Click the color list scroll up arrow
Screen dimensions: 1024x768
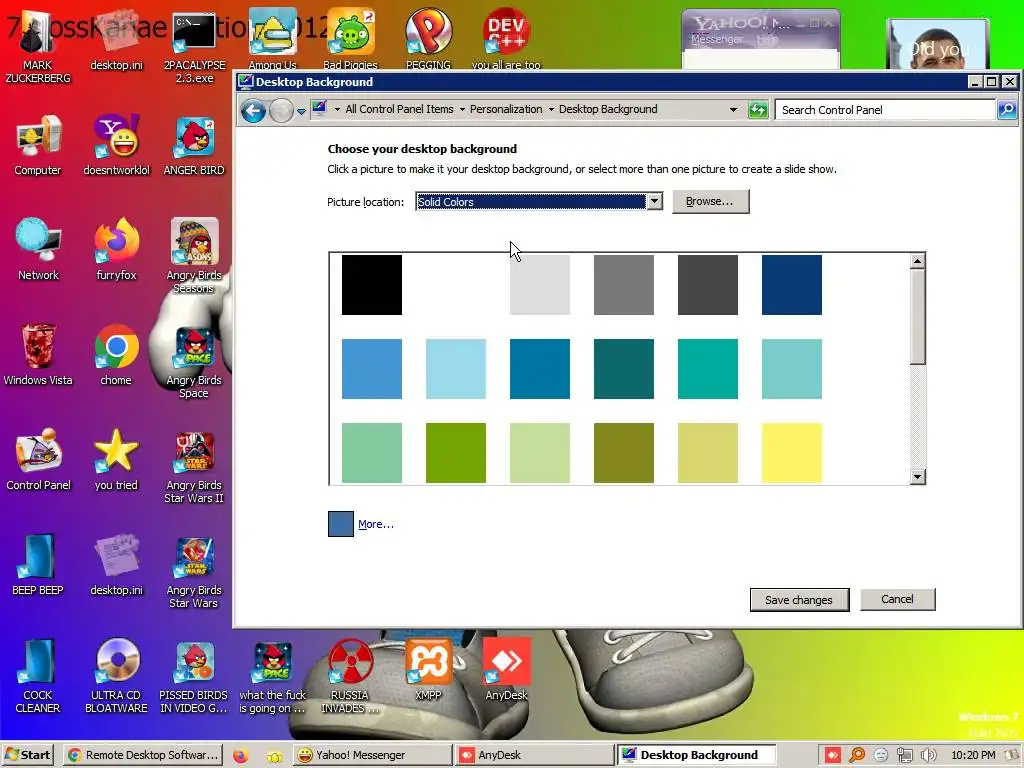tap(918, 261)
